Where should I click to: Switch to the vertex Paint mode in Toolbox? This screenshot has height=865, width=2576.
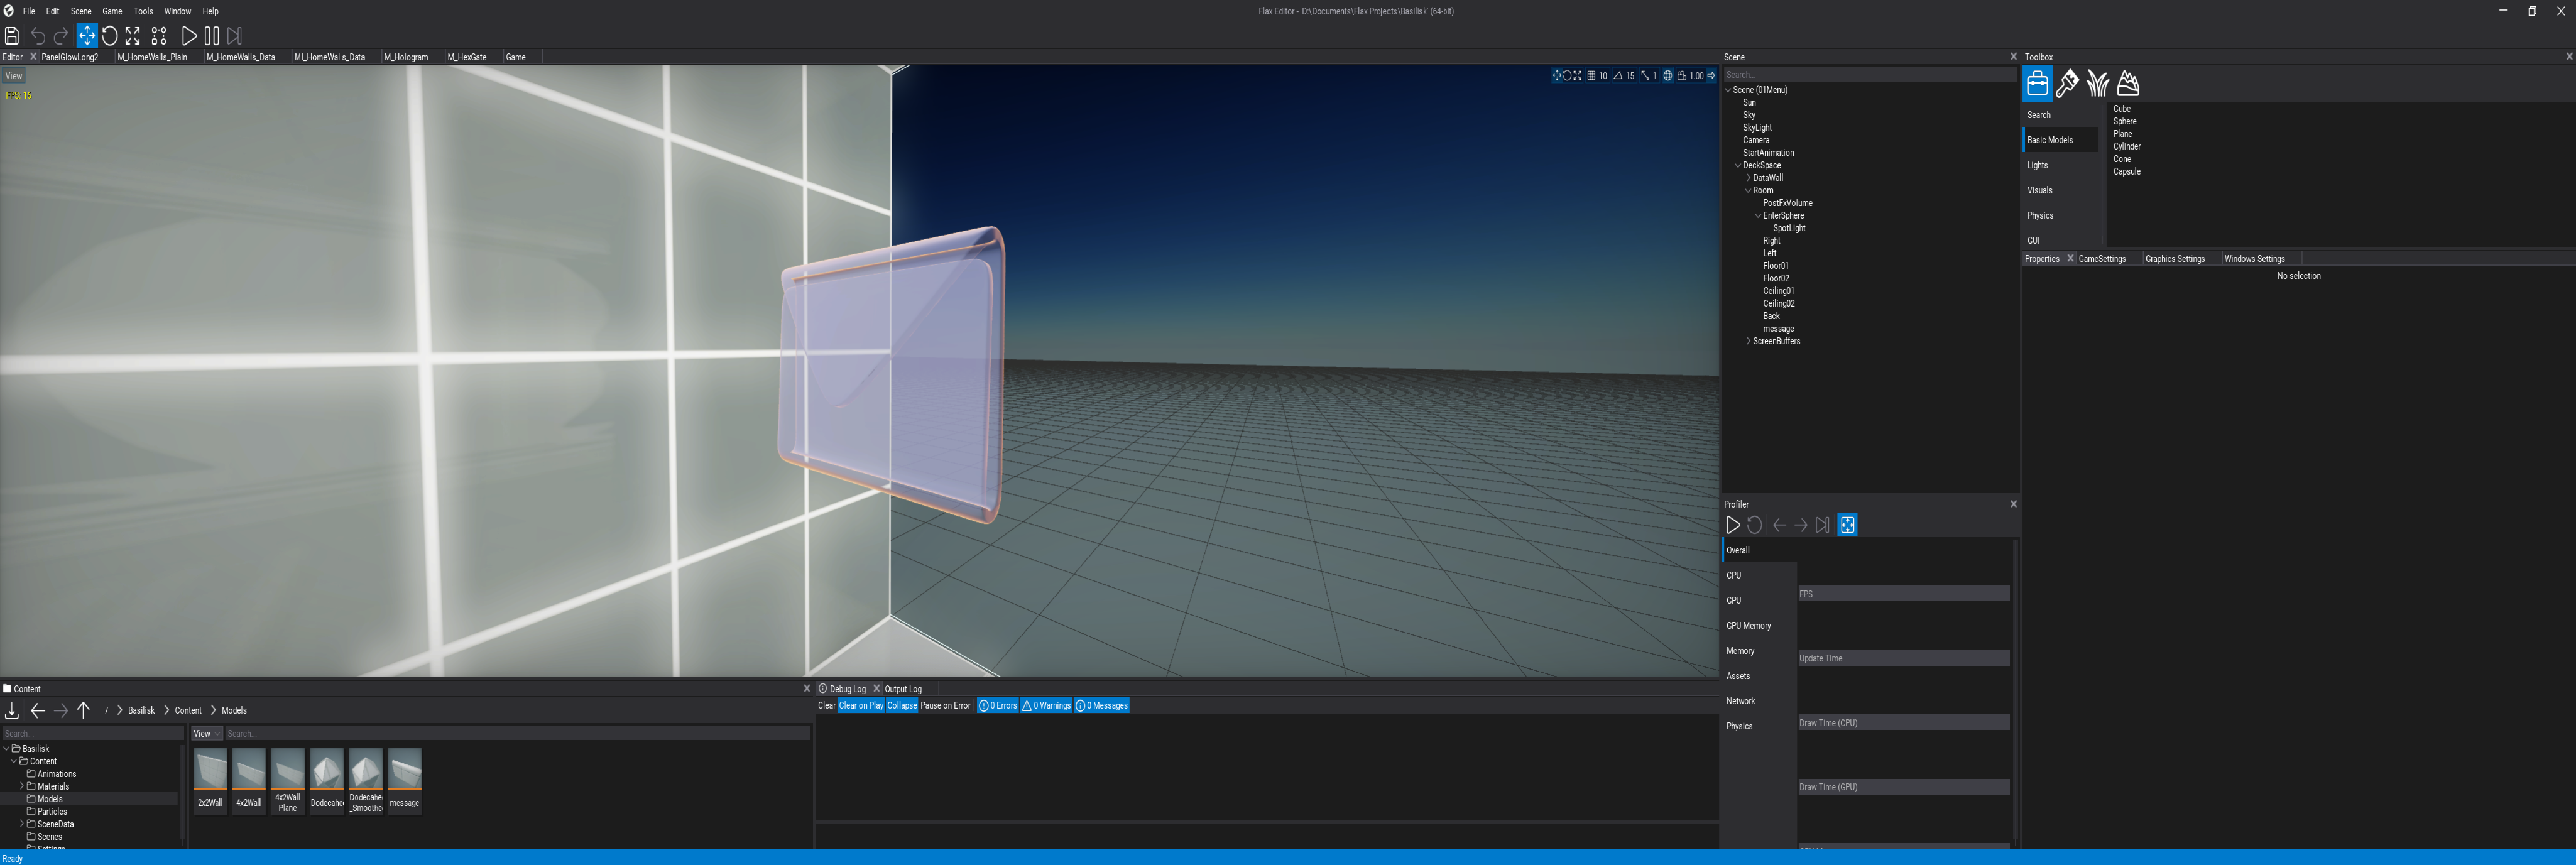(x=2067, y=84)
